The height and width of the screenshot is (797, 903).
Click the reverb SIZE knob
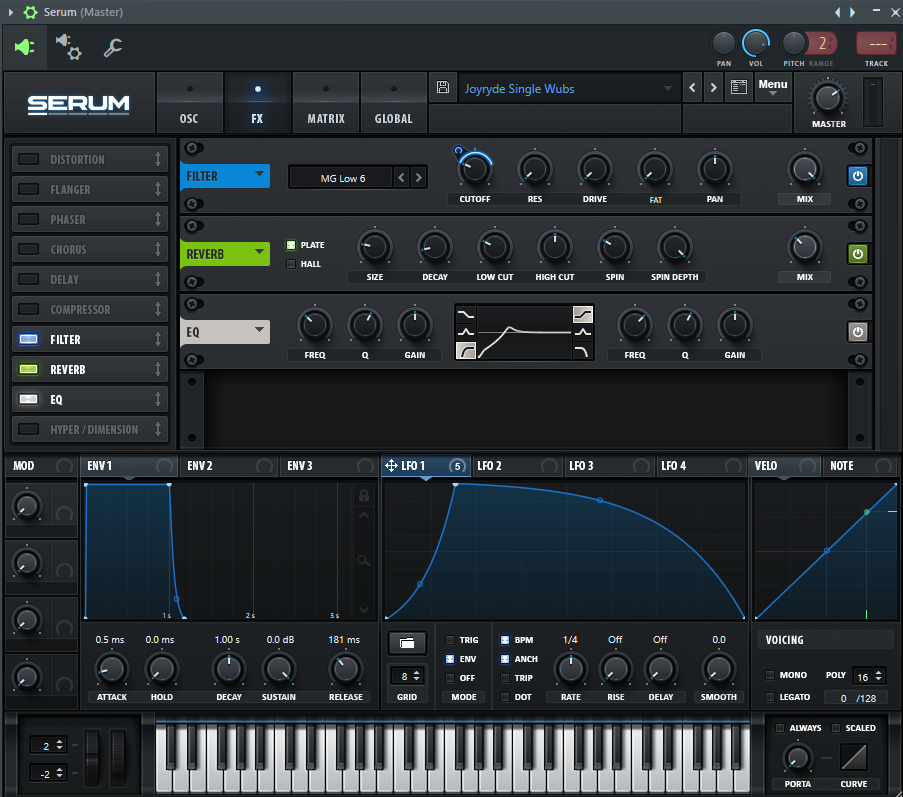(375, 248)
